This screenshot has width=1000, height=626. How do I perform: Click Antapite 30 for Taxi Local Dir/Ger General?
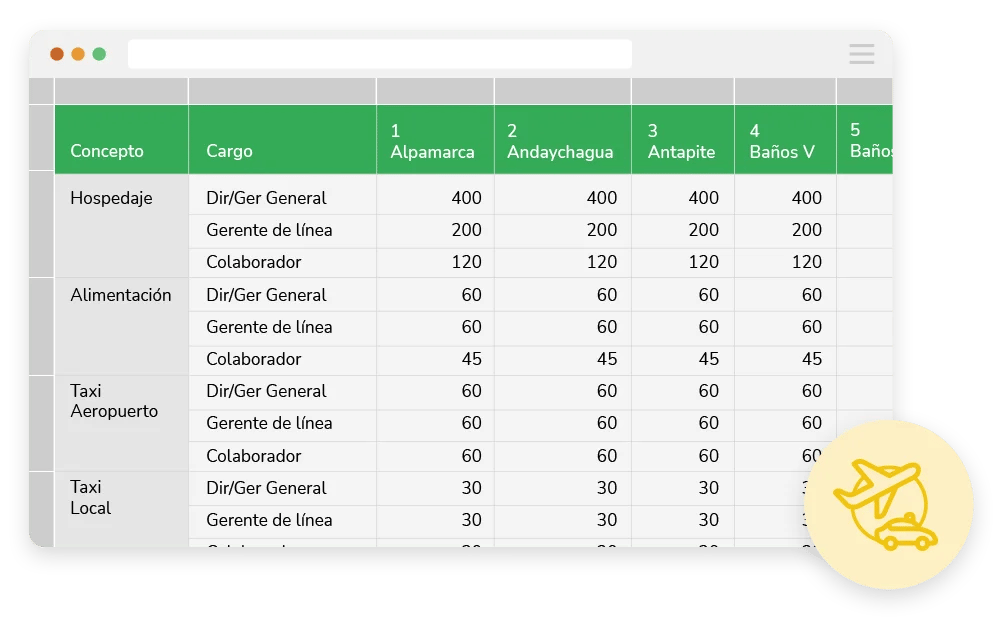pos(683,488)
